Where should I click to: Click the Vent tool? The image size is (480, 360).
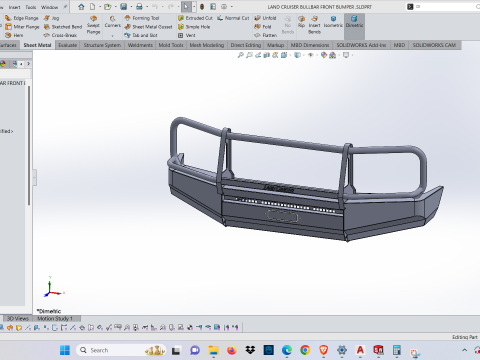(x=187, y=35)
